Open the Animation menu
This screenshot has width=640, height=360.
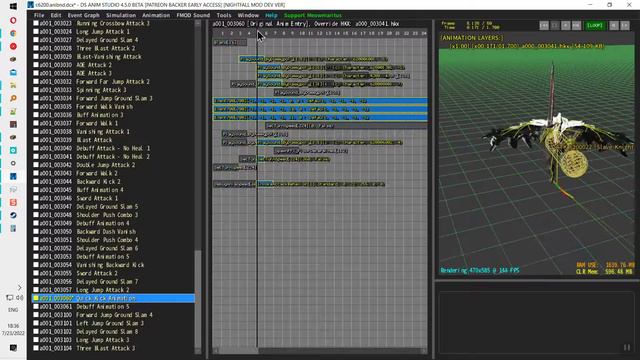[x=156, y=15]
